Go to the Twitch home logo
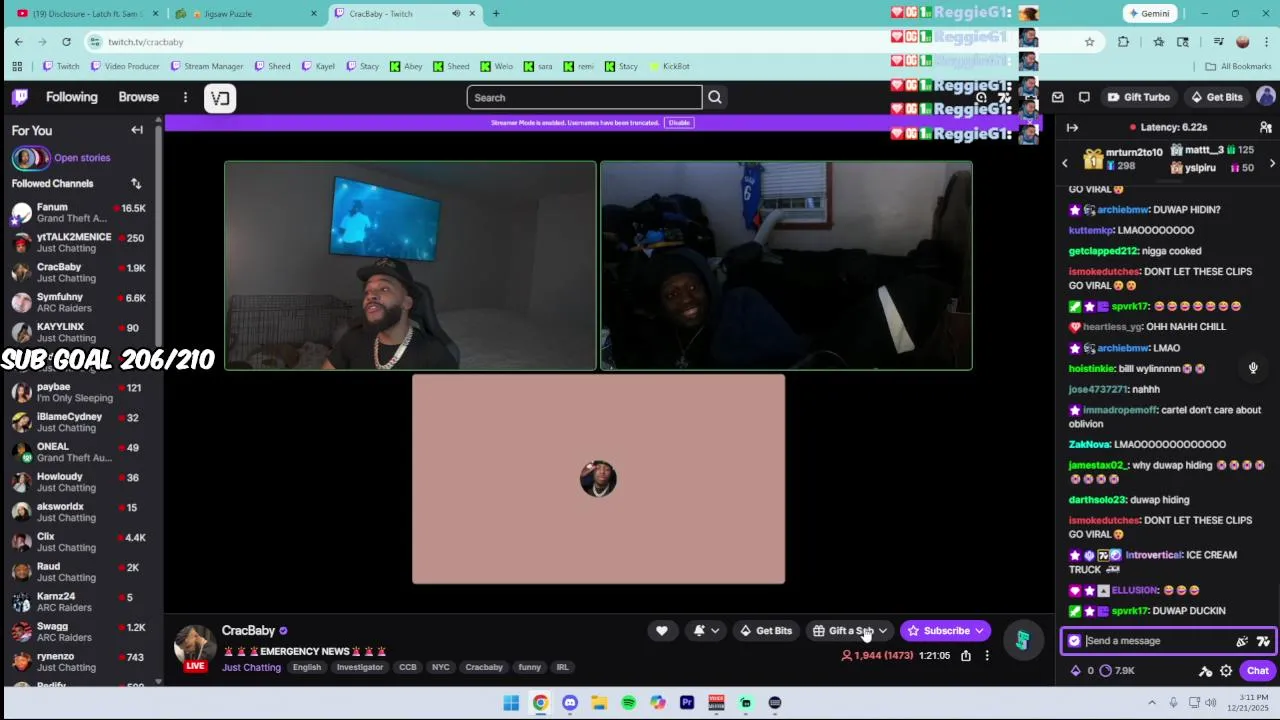Screen dimensions: 1280x720 [20, 97]
